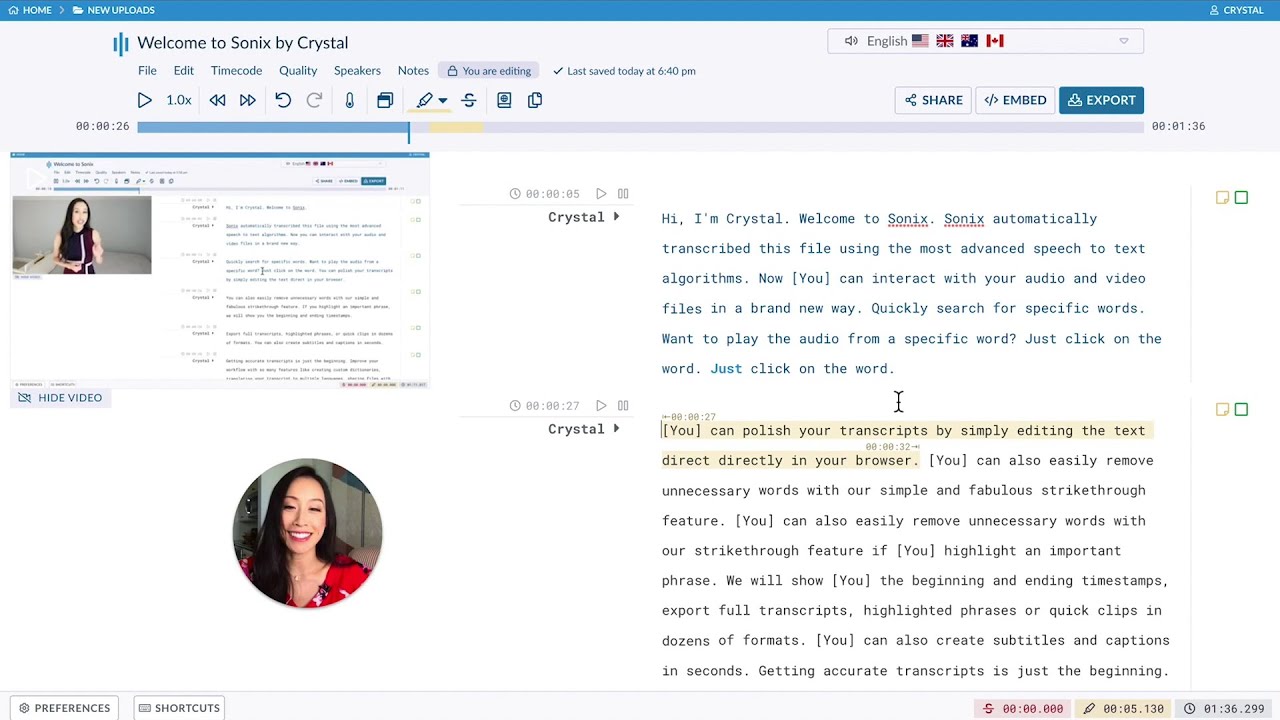Open the Quality menu
Viewport: 1280px width, 720px height.
tap(298, 71)
